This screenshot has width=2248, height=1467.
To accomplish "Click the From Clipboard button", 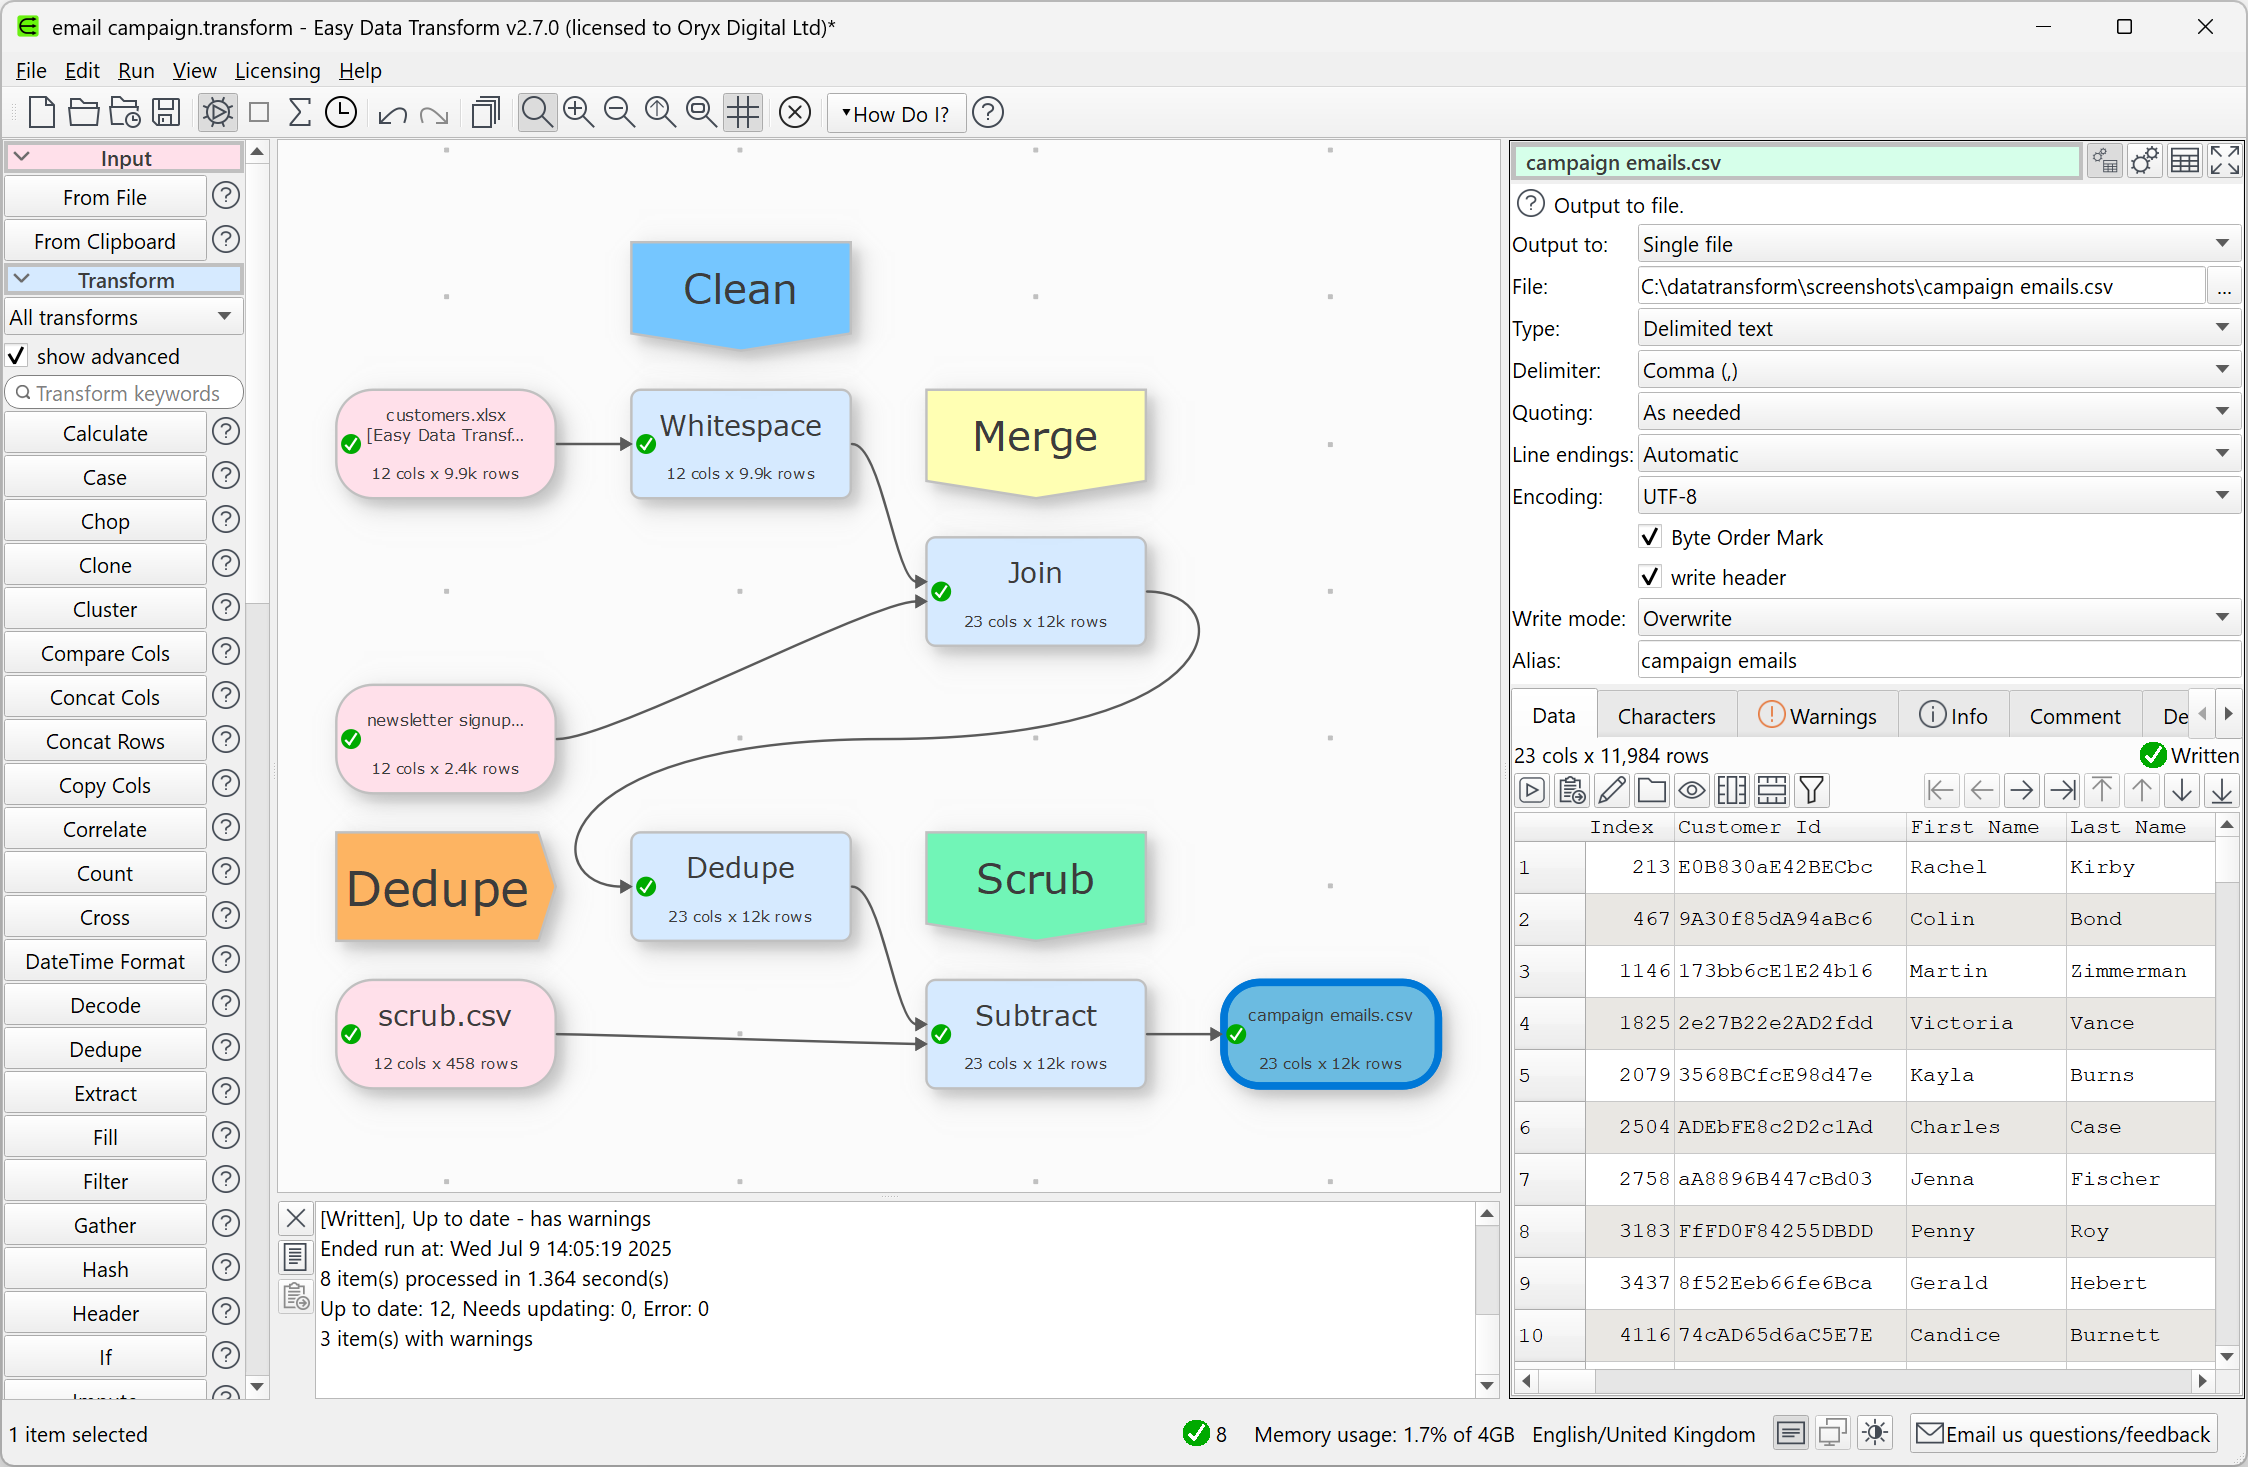I will click(105, 241).
